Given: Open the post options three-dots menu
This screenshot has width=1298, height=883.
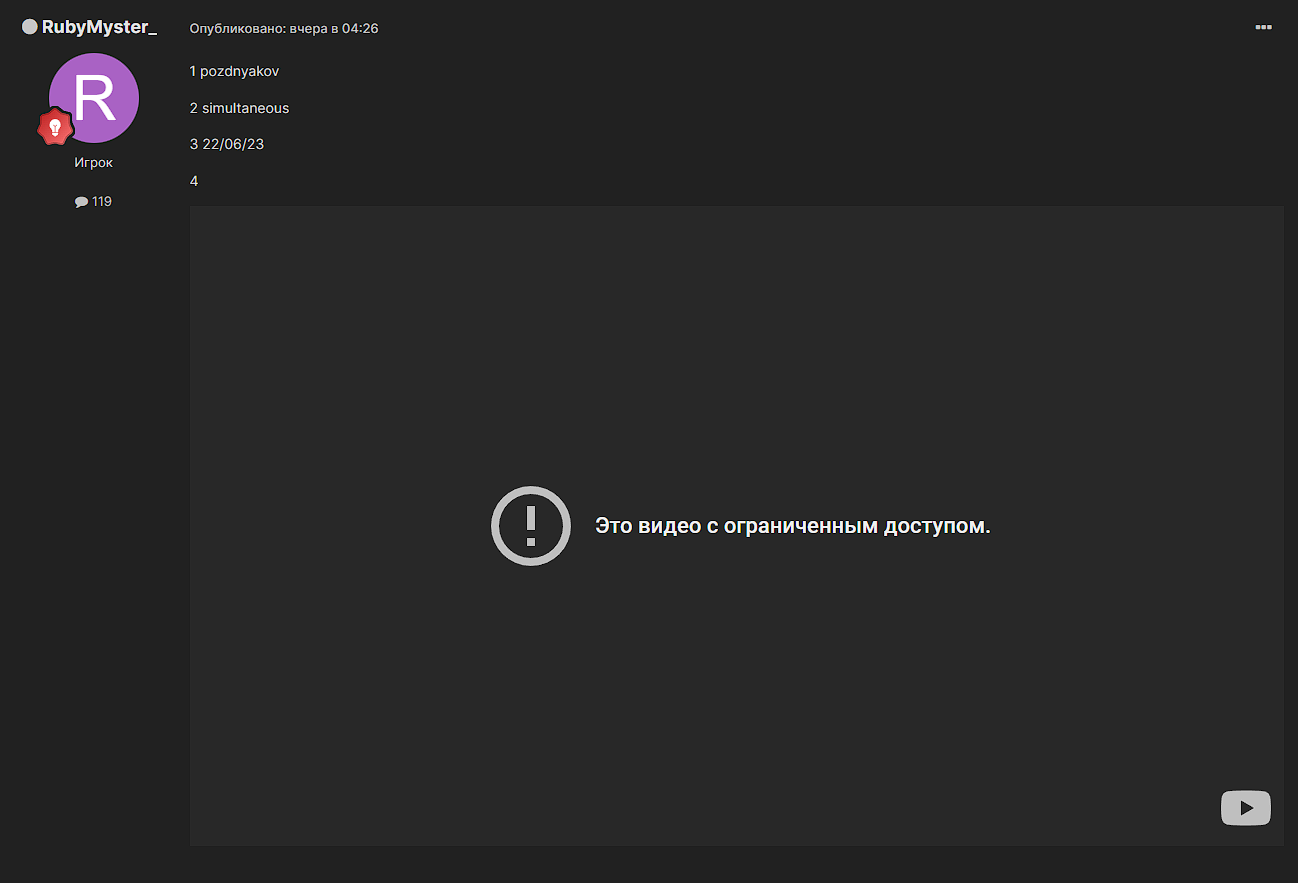Looking at the screenshot, I should [1263, 27].
